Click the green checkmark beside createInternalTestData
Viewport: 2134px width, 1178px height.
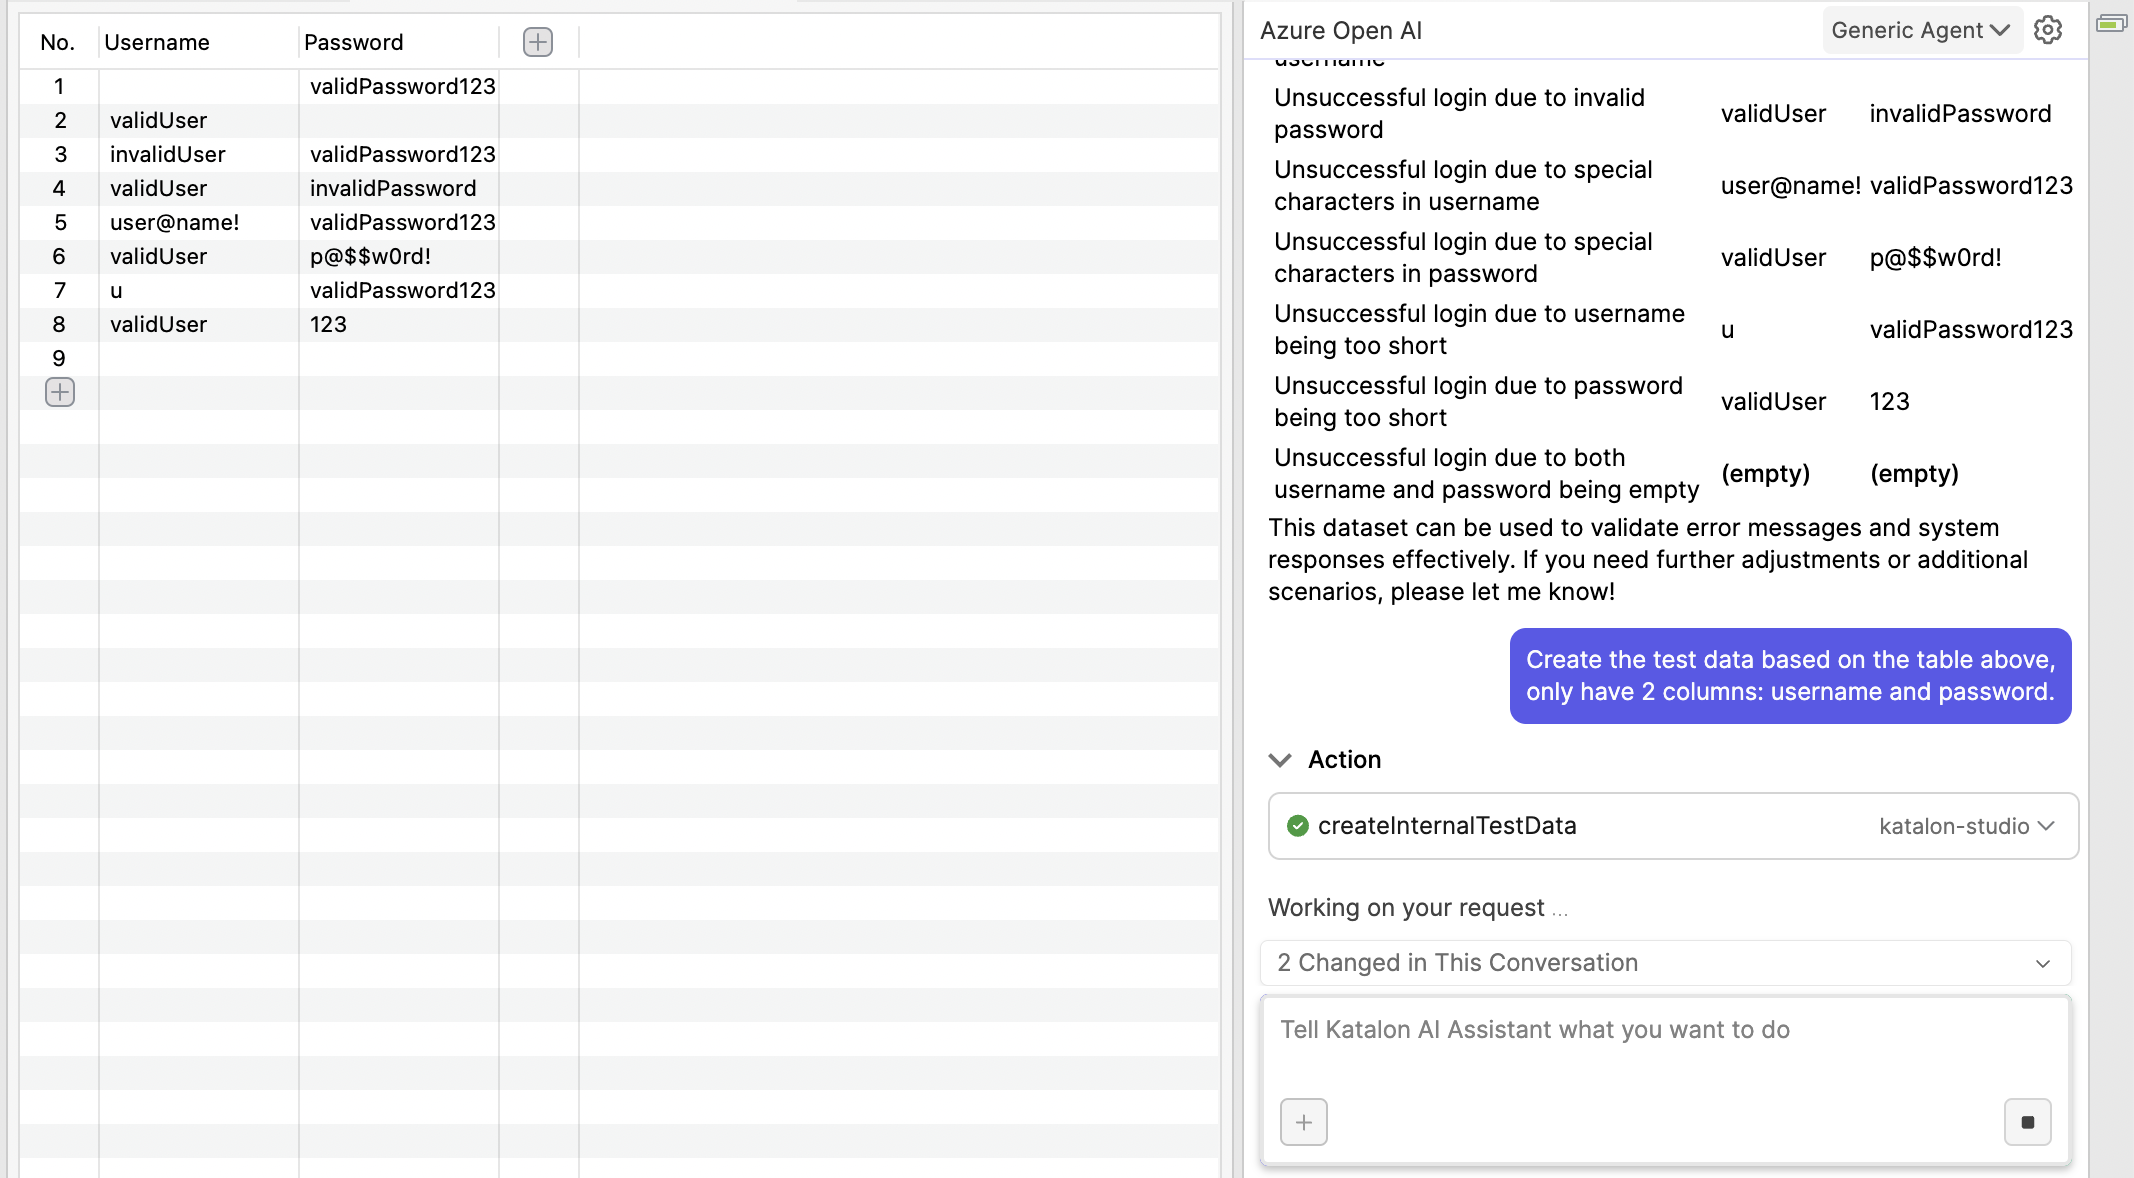1297,825
